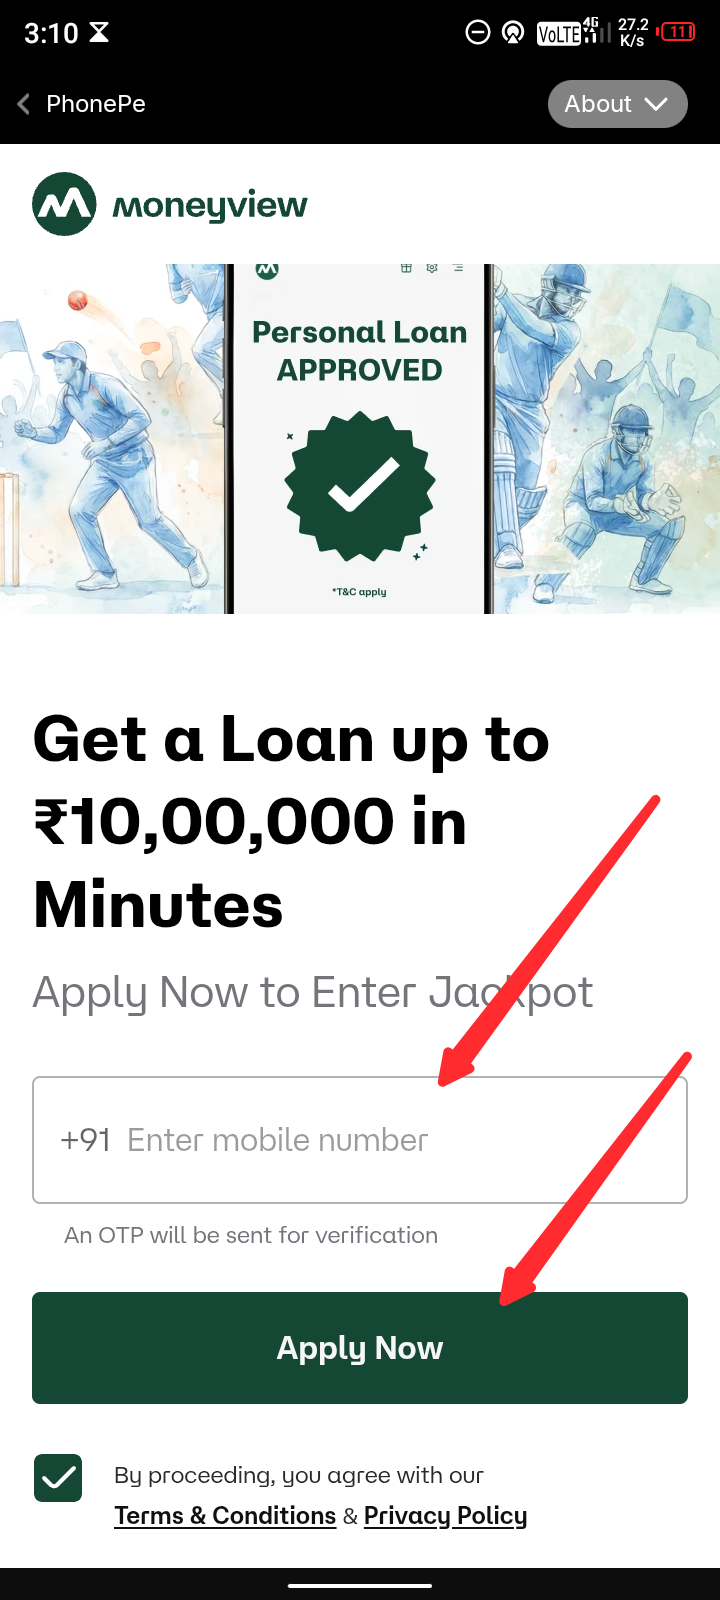Tap the Moneyview circular logo
The width and height of the screenshot is (720, 1600).
click(x=64, y=204)
